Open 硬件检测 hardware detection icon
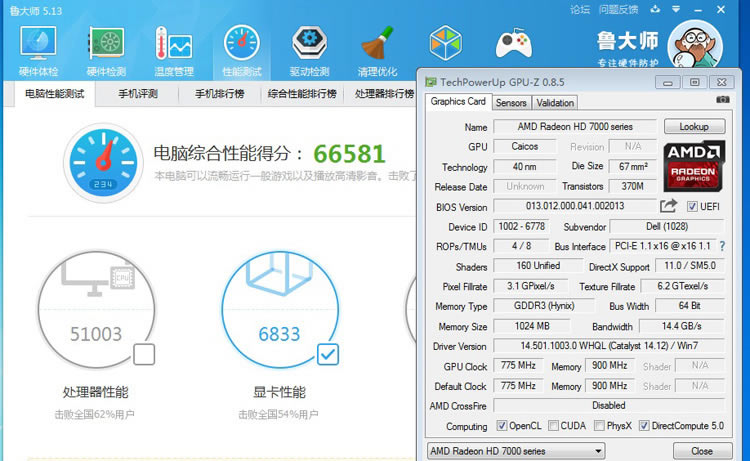750x461 pixels. (x=106, y=50)
